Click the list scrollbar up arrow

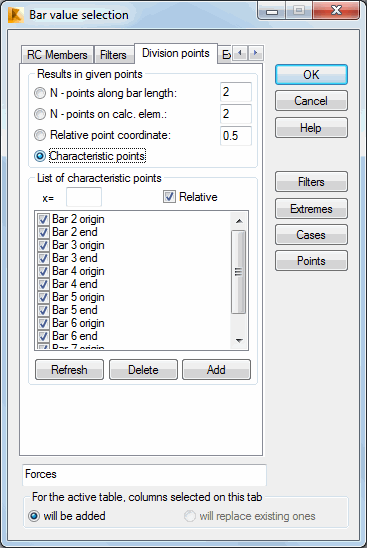(x=239, y=221)
